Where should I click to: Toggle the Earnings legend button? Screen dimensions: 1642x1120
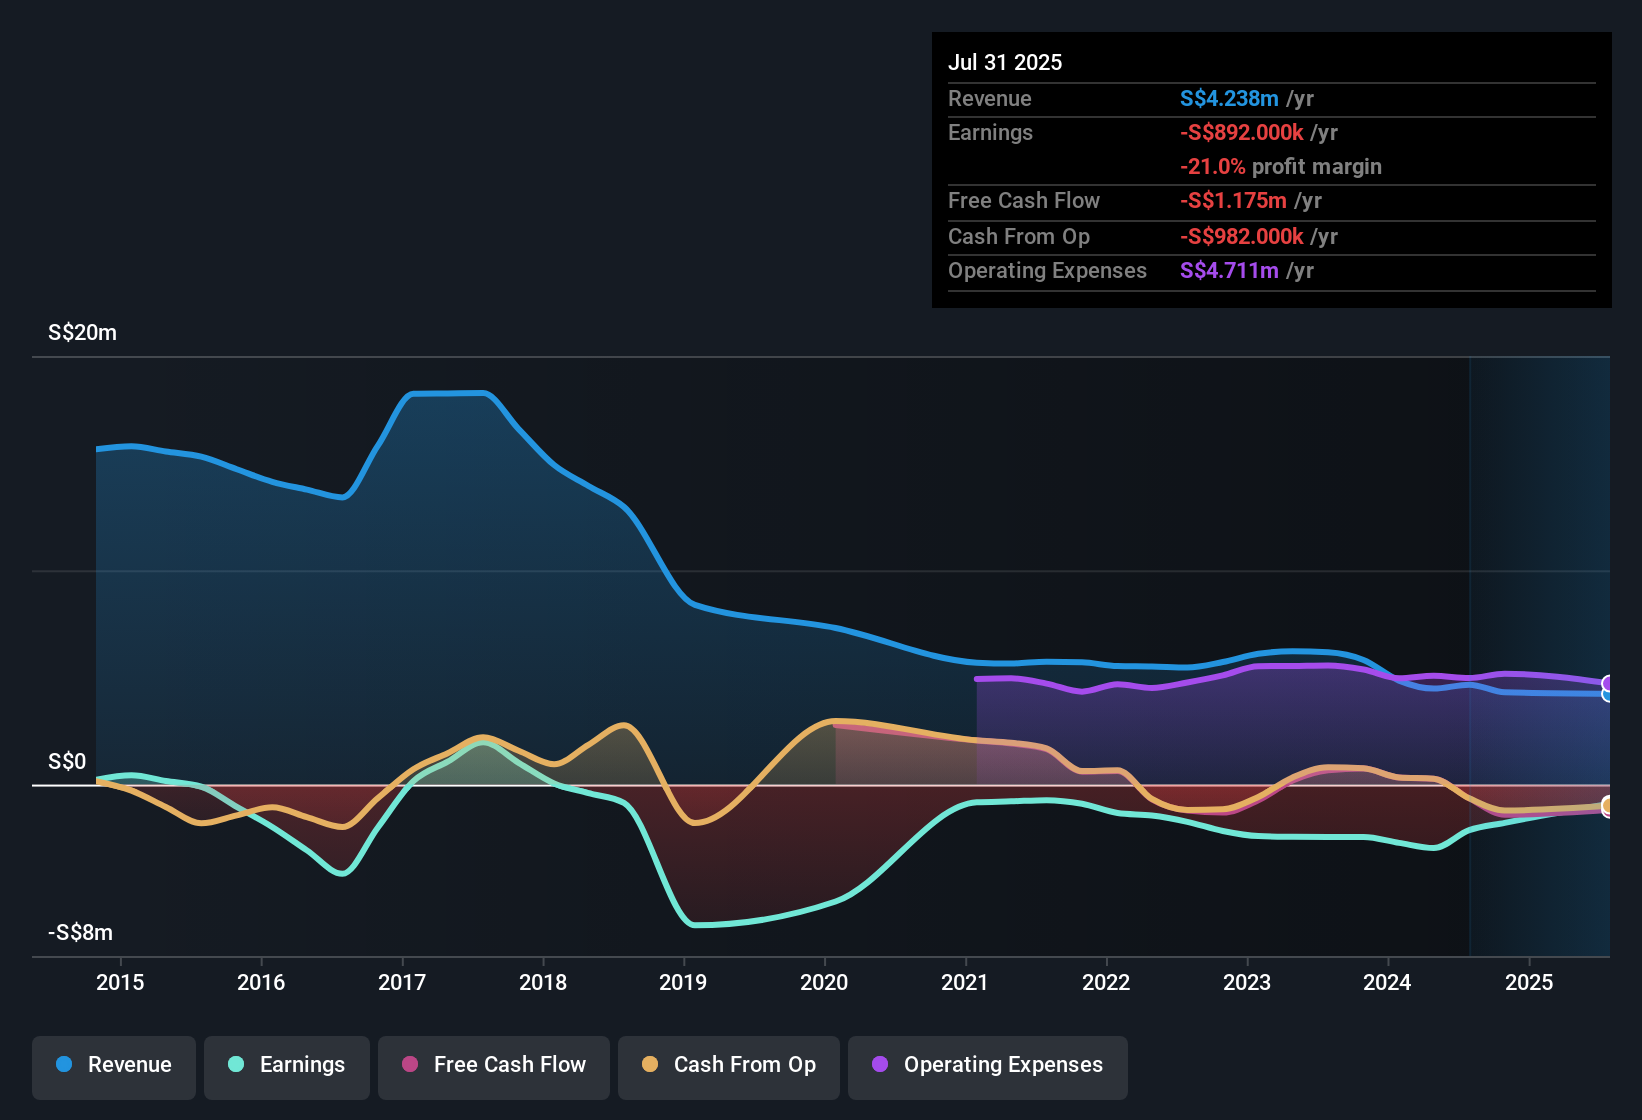(286, 1067)
